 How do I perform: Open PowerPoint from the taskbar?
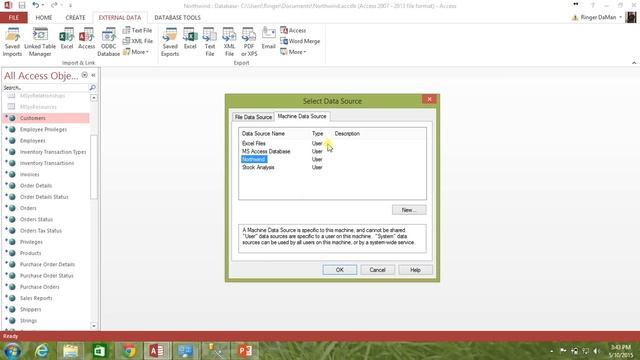[244, 351]
